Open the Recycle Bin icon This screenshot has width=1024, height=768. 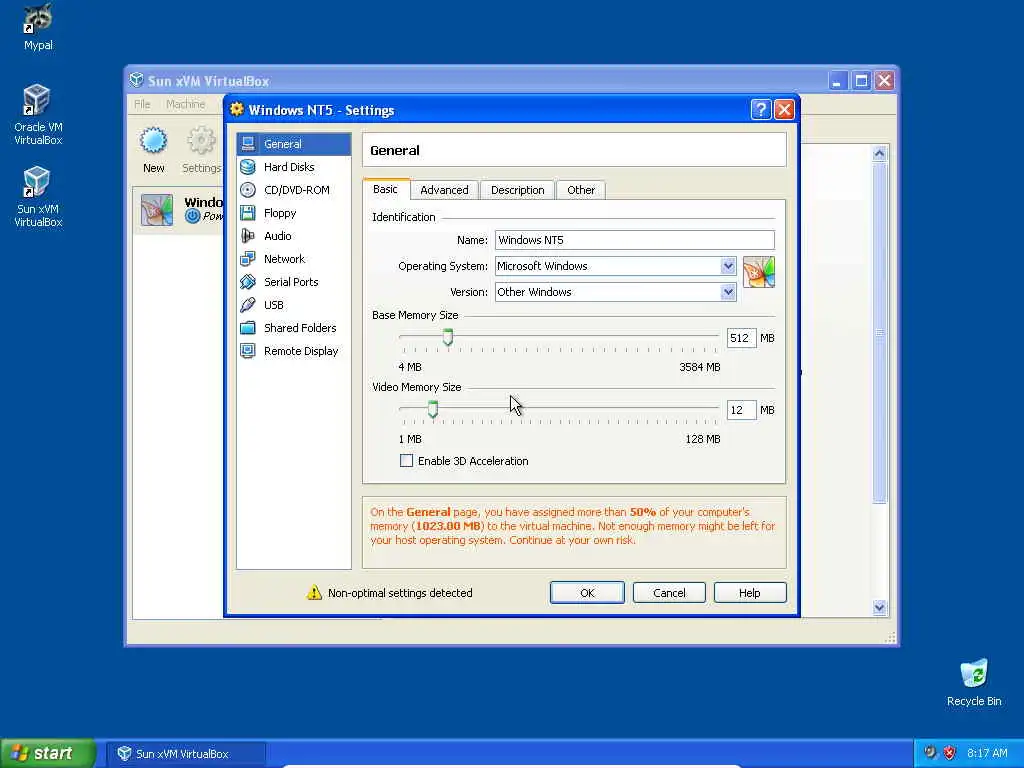tap(974, 682)
